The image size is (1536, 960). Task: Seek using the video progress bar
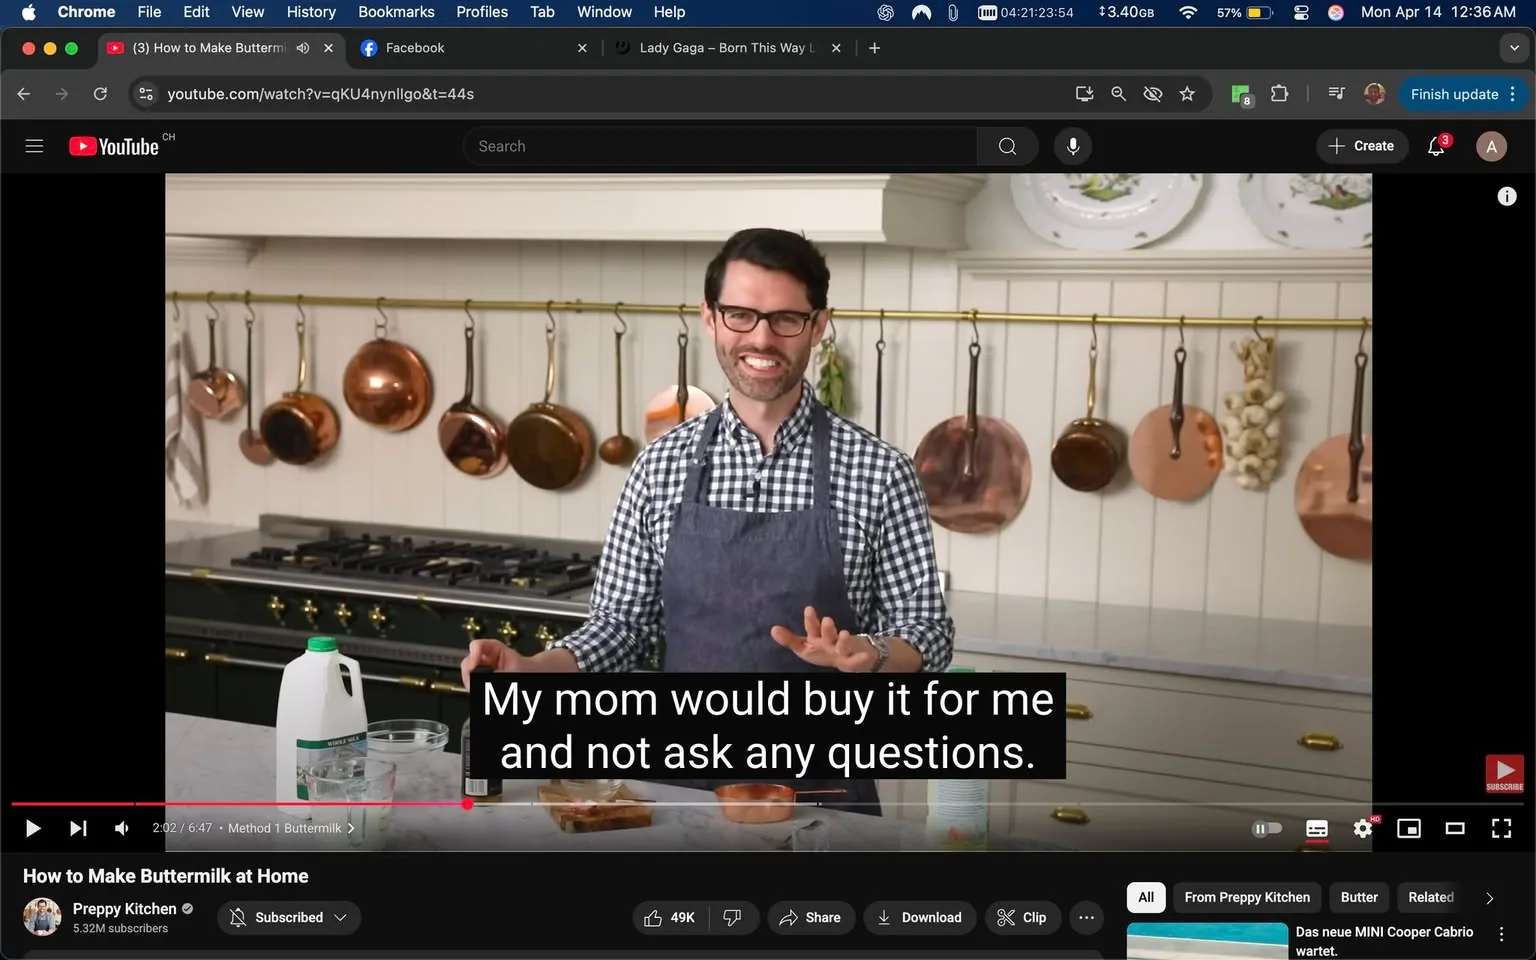(600, 804)
